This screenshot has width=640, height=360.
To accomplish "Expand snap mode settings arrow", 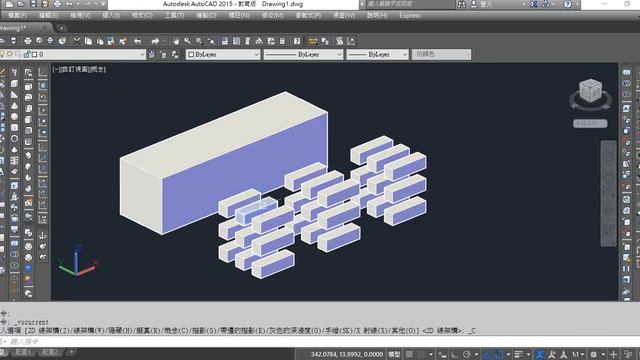I will [431, 354].
